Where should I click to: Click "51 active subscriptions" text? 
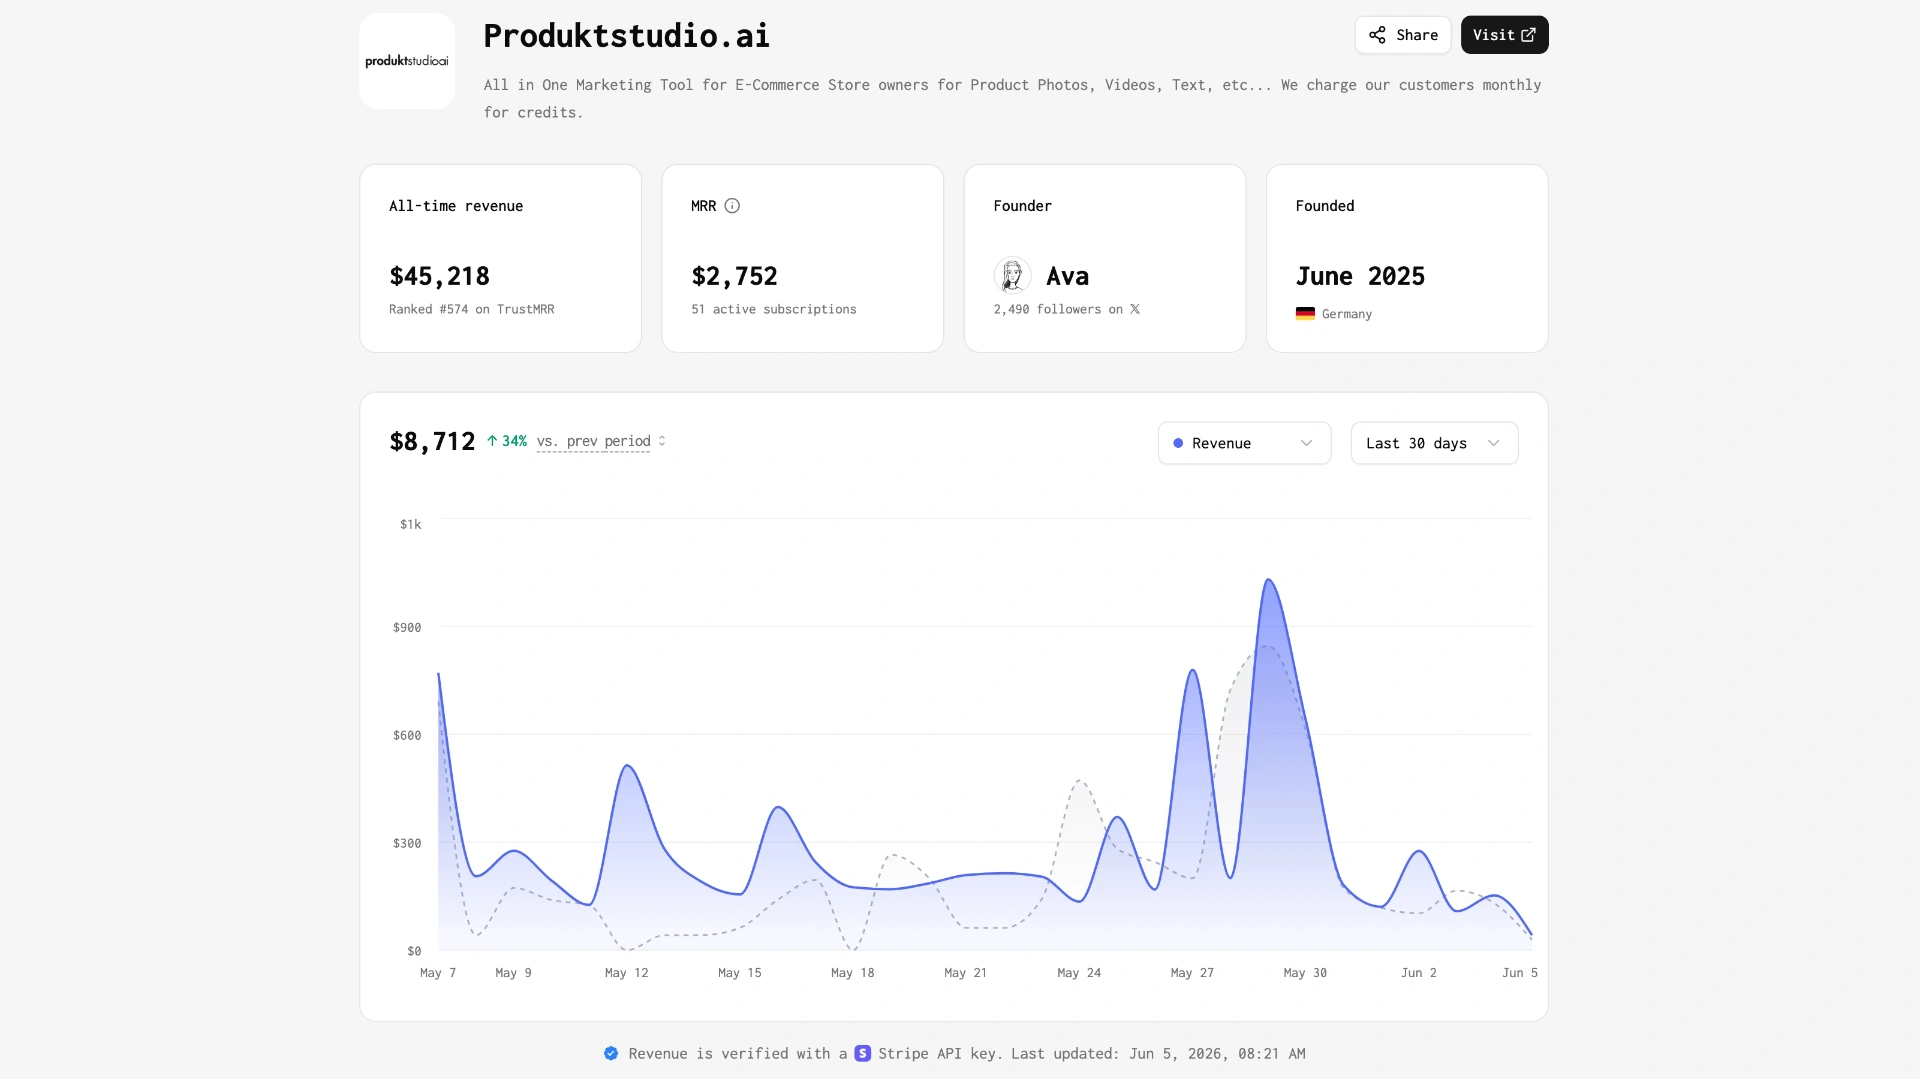tap(773, 309)
